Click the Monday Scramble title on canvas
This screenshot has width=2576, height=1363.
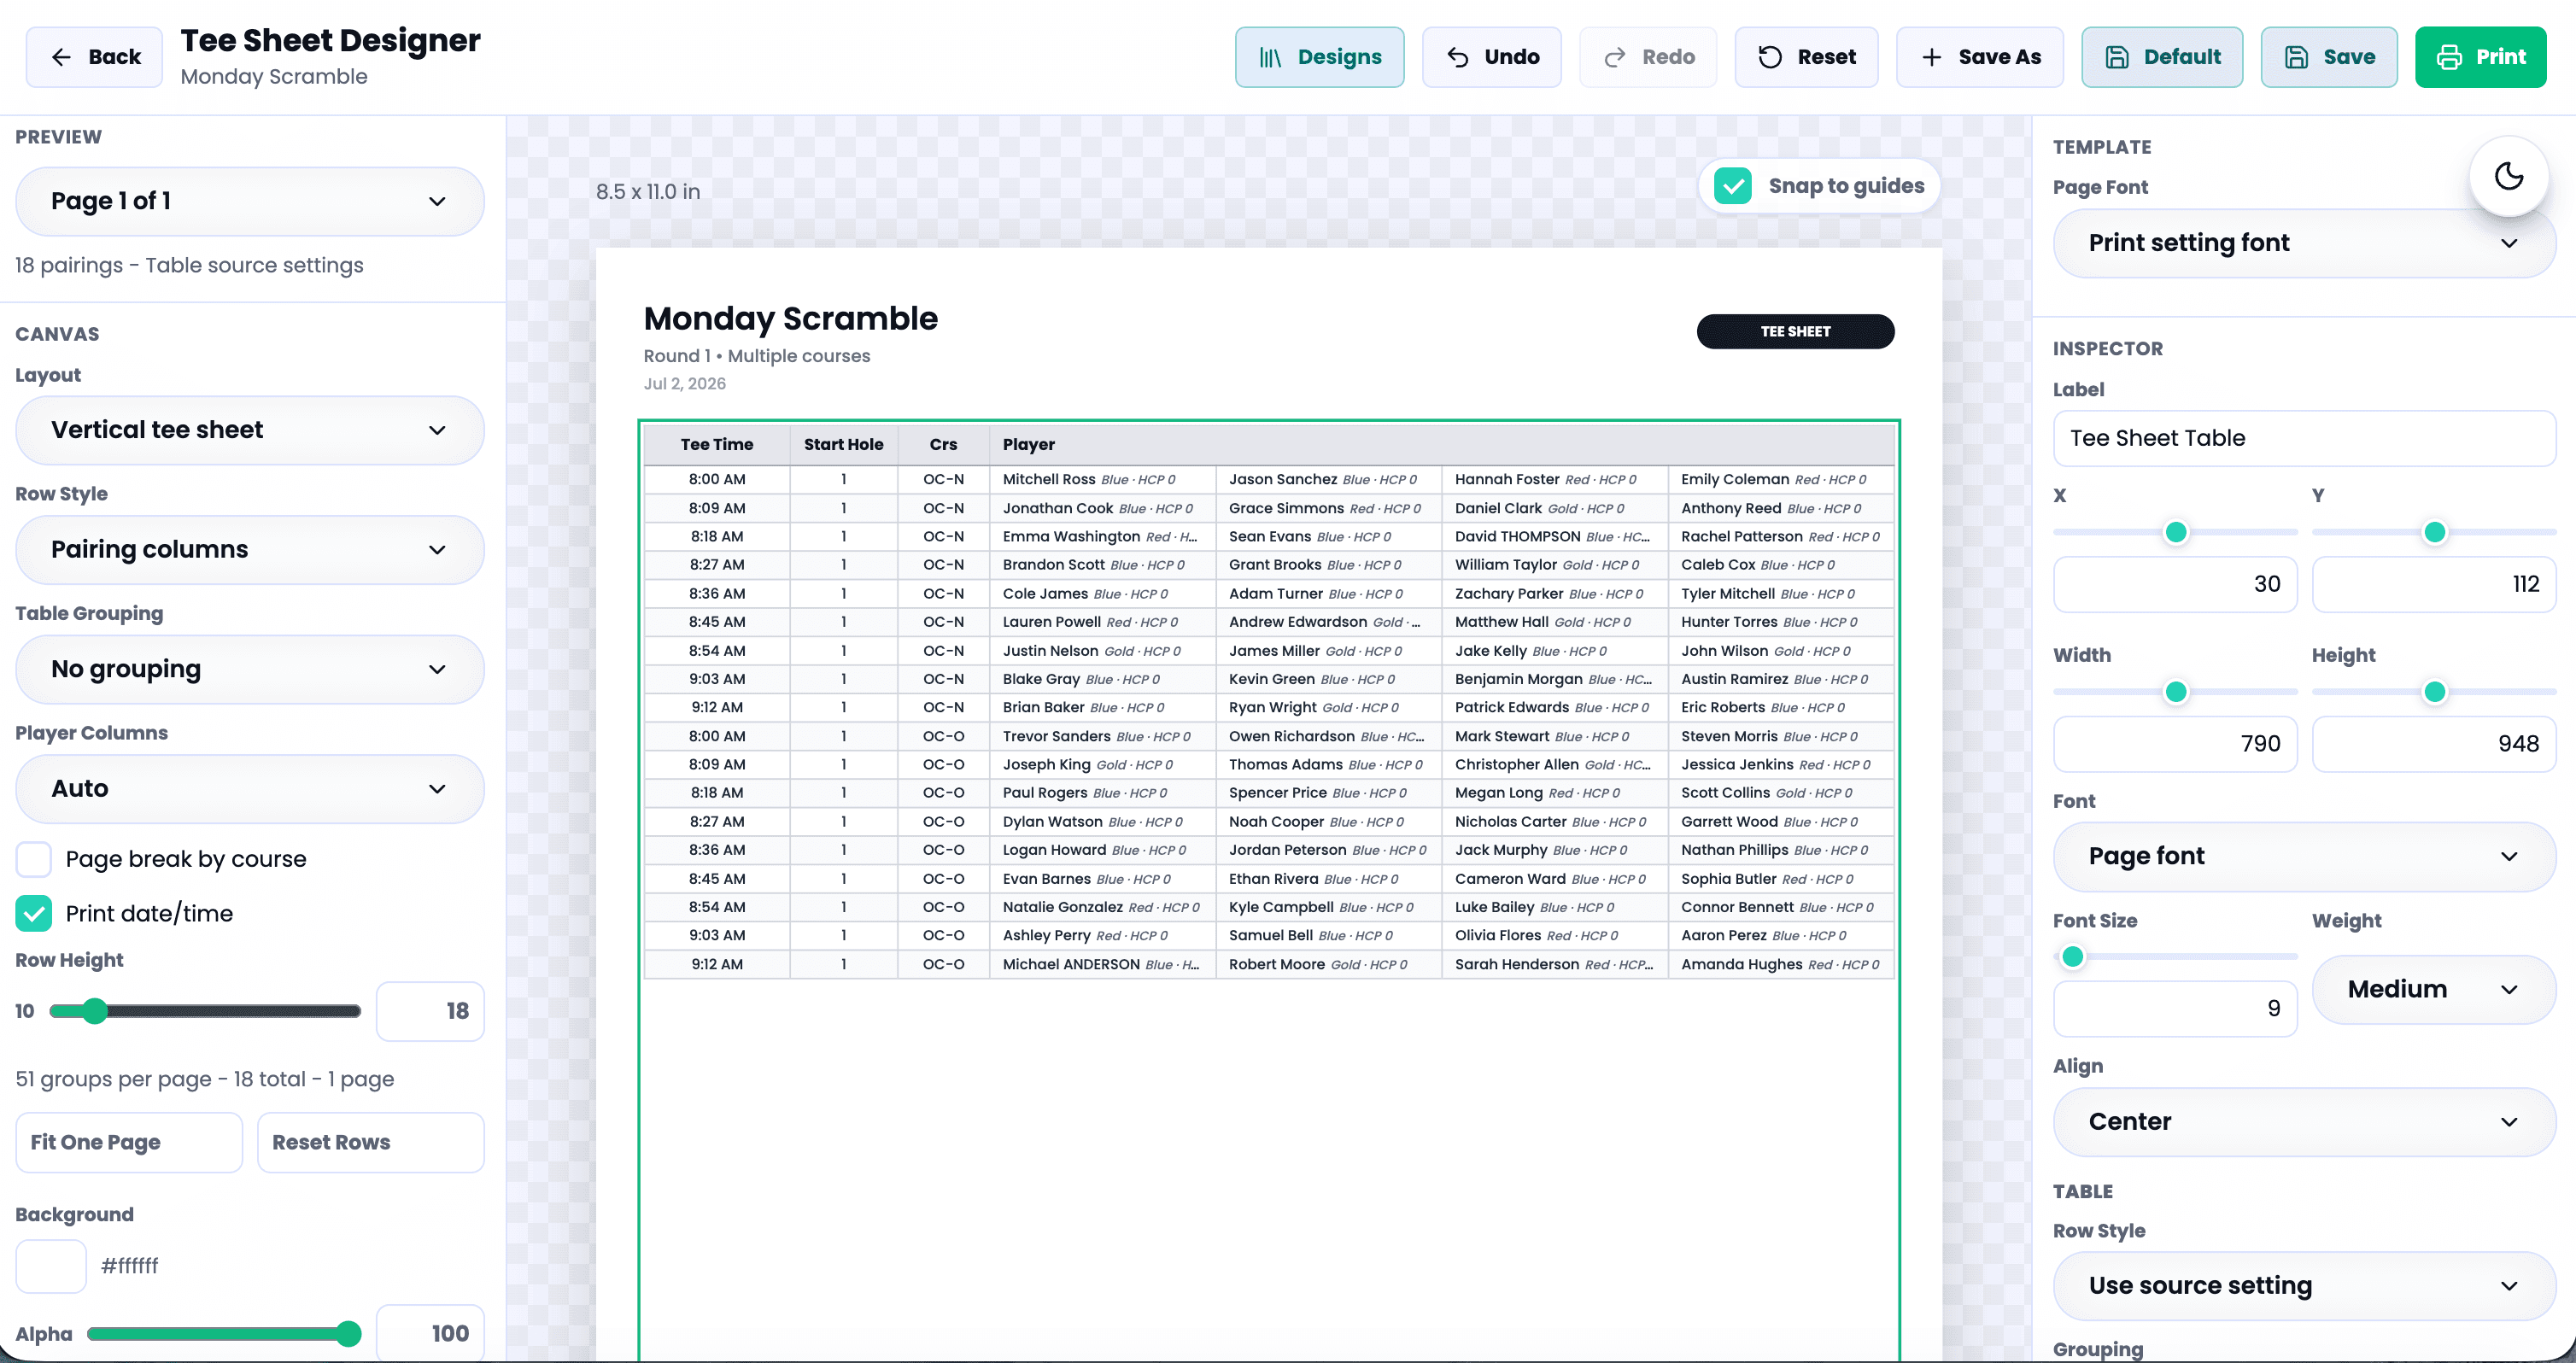[790, 319]
